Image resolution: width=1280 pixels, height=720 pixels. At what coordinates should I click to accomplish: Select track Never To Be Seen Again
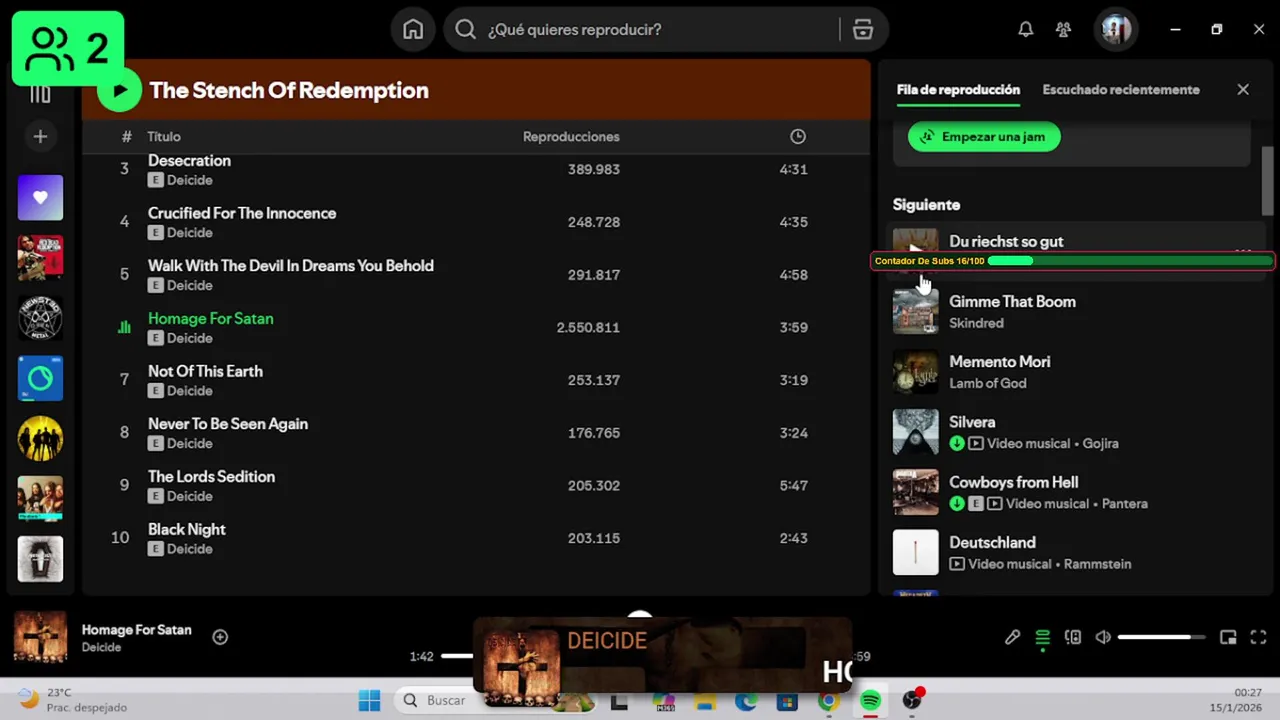pos(228,424)
